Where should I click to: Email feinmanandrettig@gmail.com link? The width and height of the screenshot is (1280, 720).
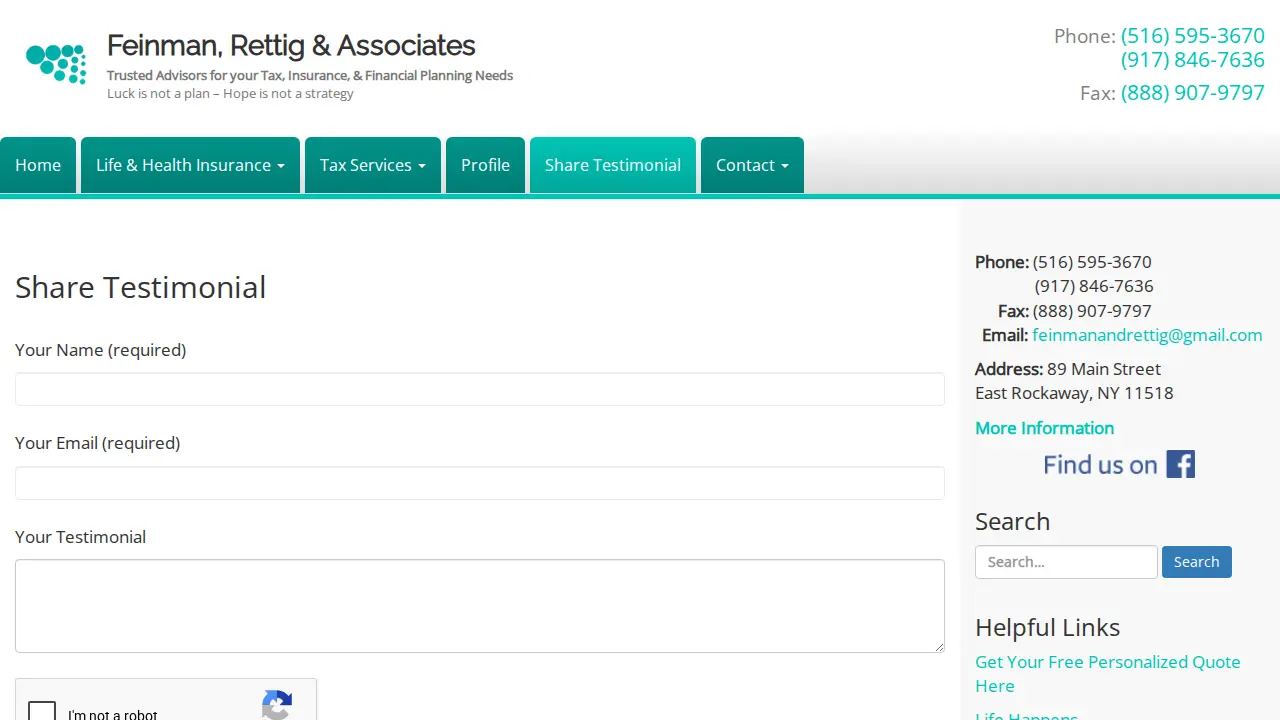coord(1147,335)
